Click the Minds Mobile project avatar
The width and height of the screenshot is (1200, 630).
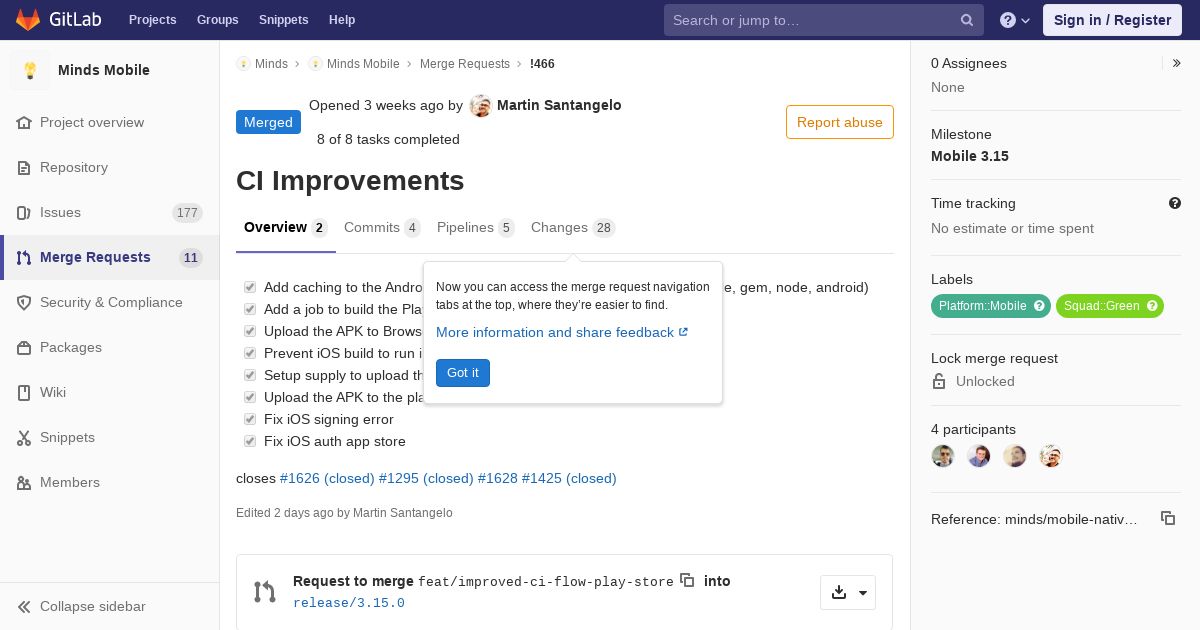coord(30,70)
